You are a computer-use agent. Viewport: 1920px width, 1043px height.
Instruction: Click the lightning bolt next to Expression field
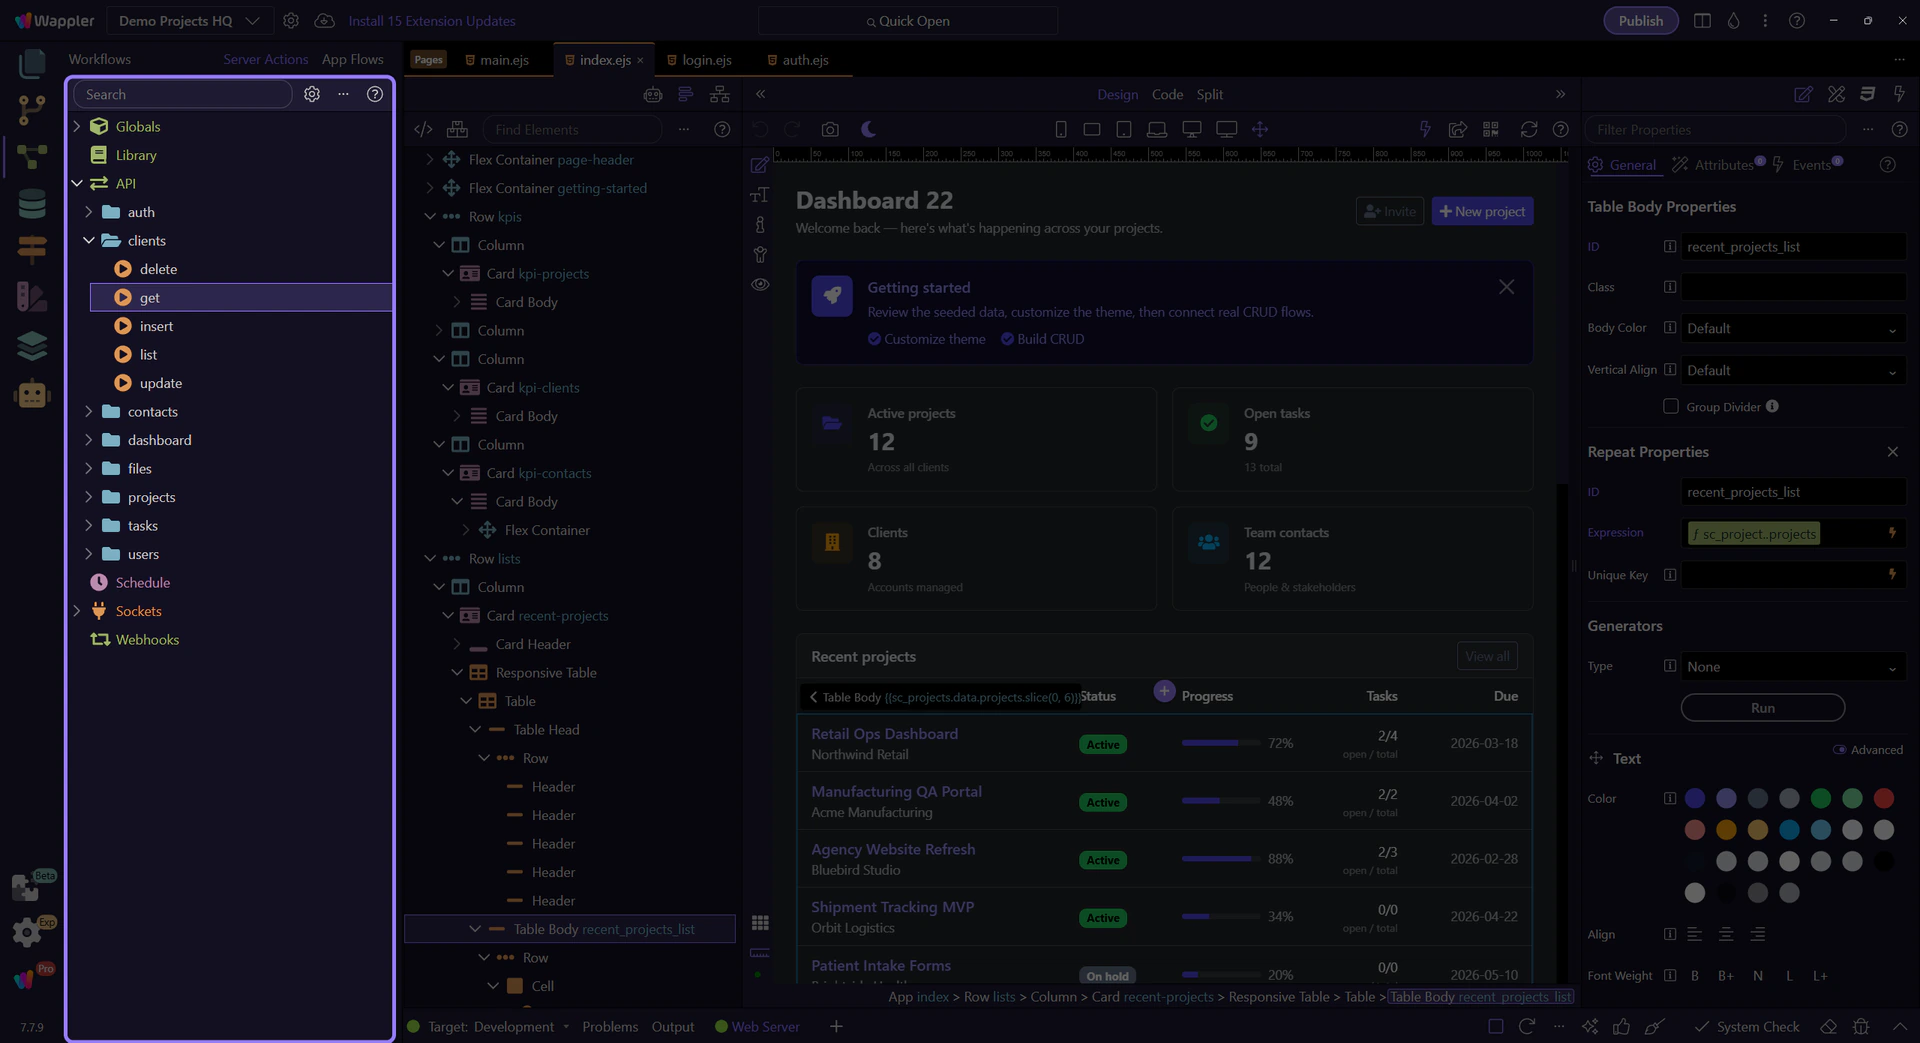click(x=1892, y=533)
